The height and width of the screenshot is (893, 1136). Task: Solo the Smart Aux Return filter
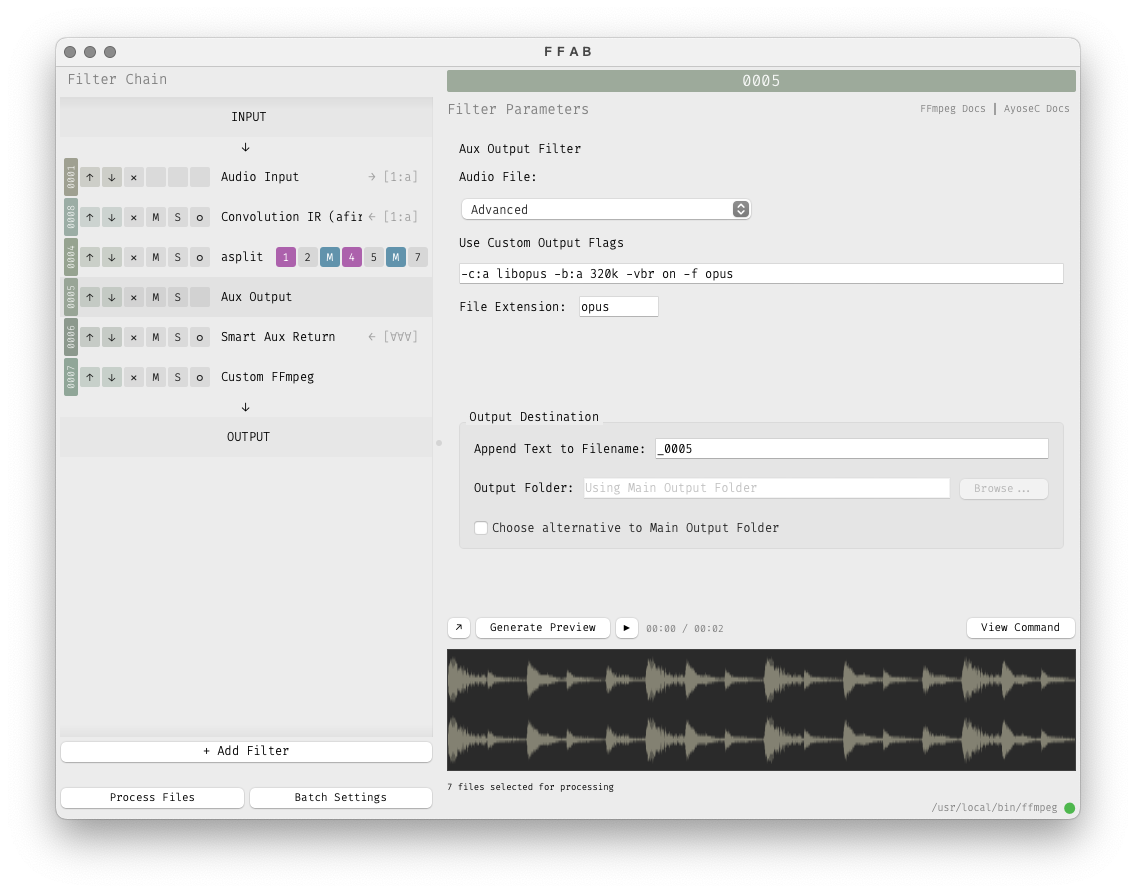pyautogui.click(x=178, y=337)
